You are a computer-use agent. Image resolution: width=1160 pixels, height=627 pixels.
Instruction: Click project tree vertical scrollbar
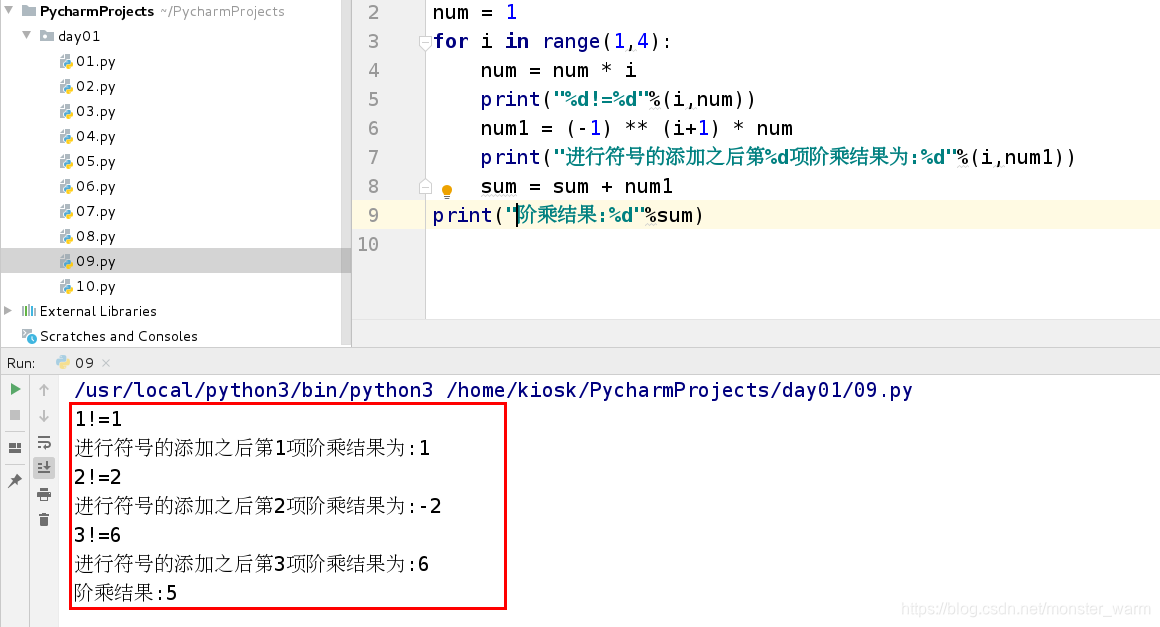pos(346,173)
